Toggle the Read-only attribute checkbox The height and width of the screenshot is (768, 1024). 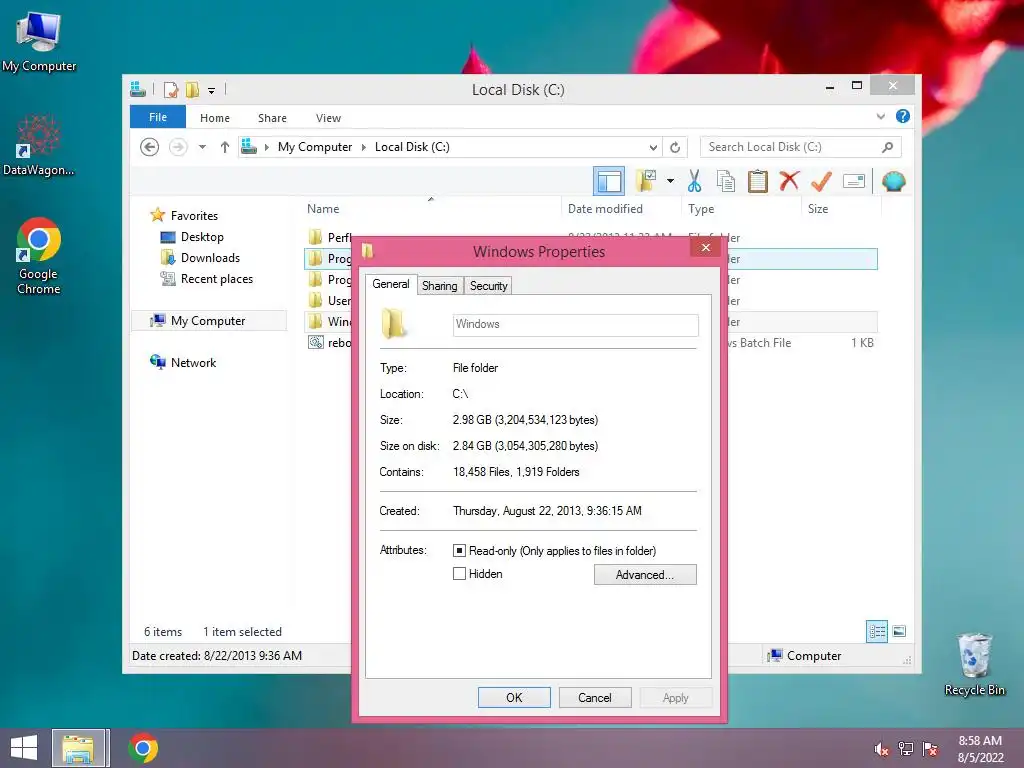pos(459,551)
